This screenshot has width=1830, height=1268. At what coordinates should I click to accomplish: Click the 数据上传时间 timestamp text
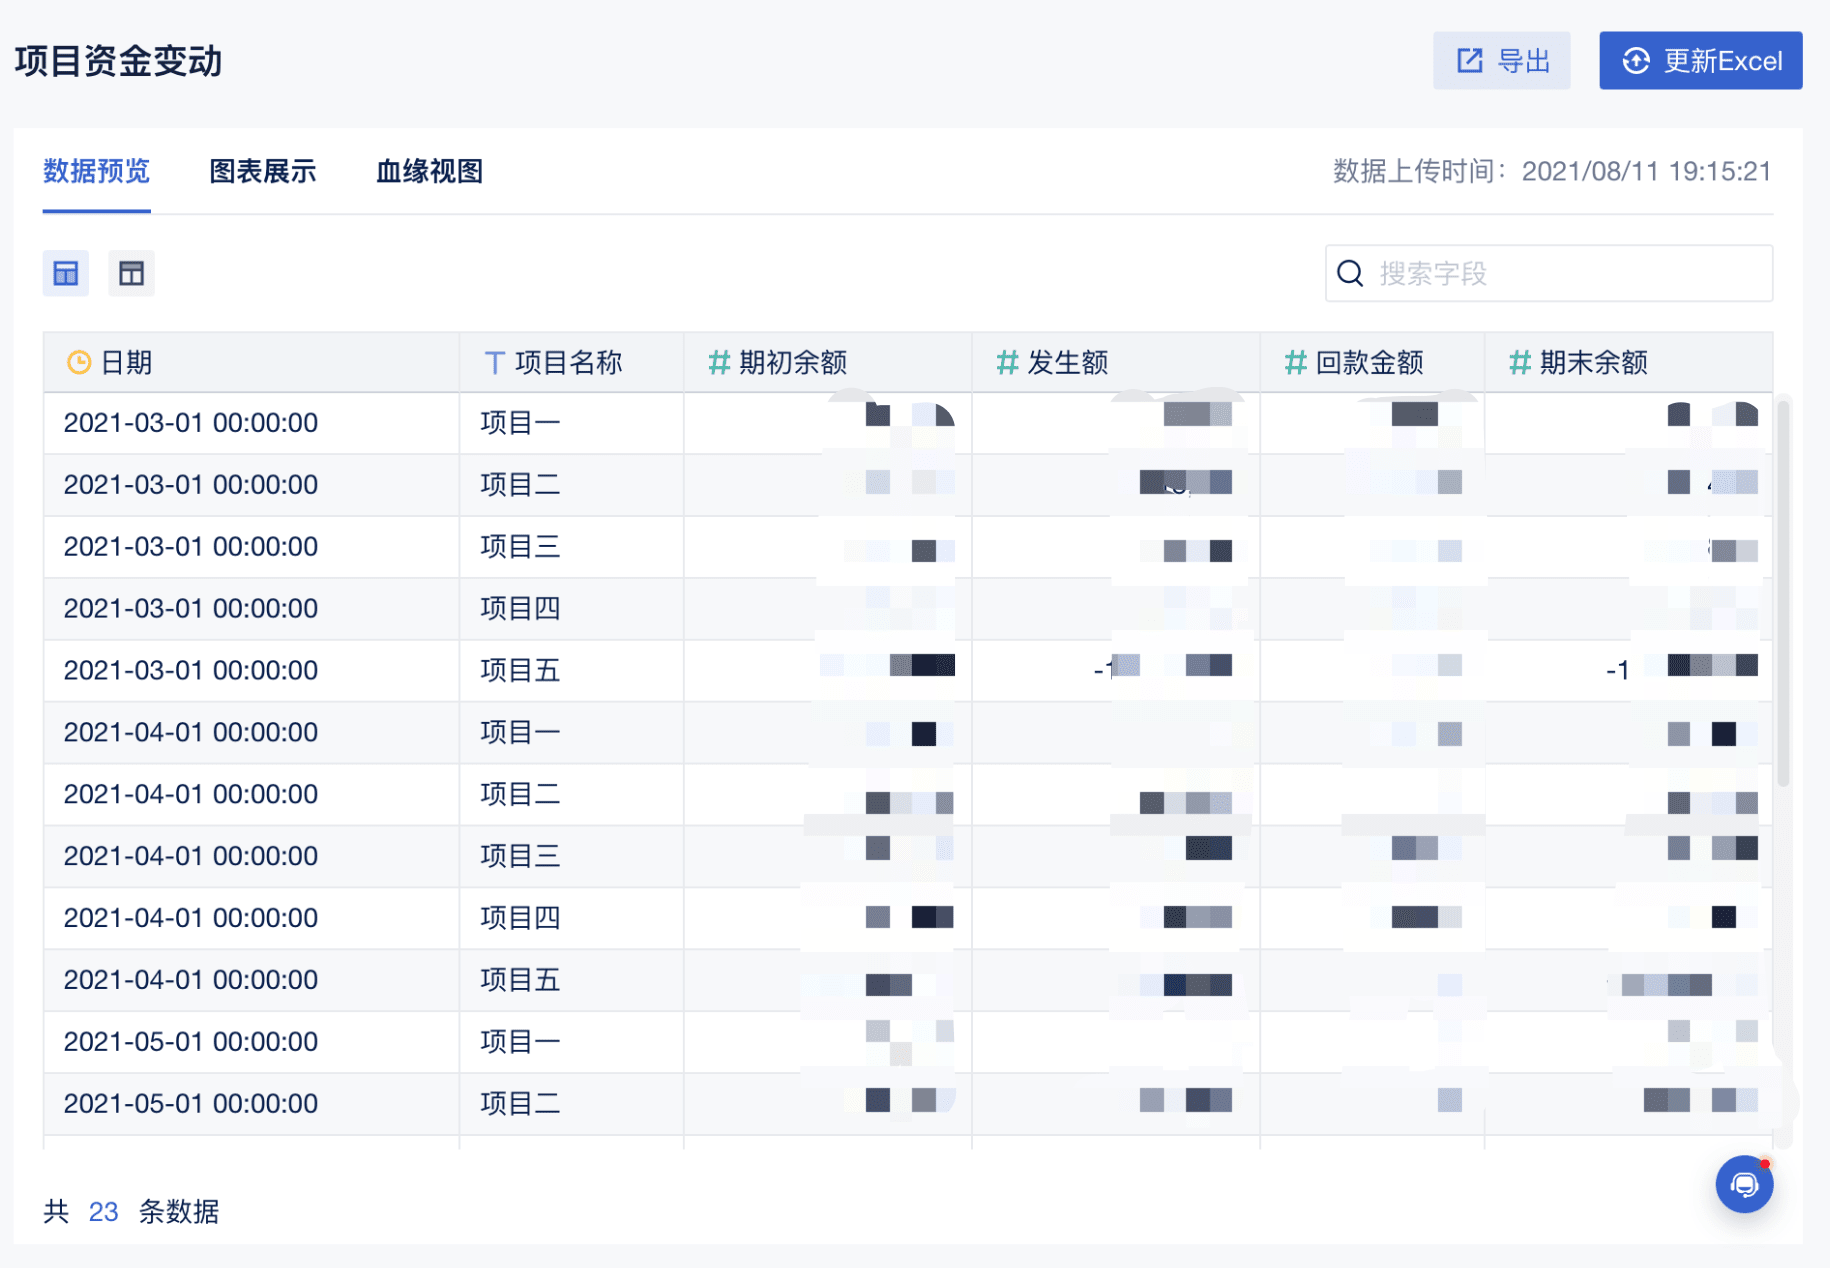coord(1552,171)
